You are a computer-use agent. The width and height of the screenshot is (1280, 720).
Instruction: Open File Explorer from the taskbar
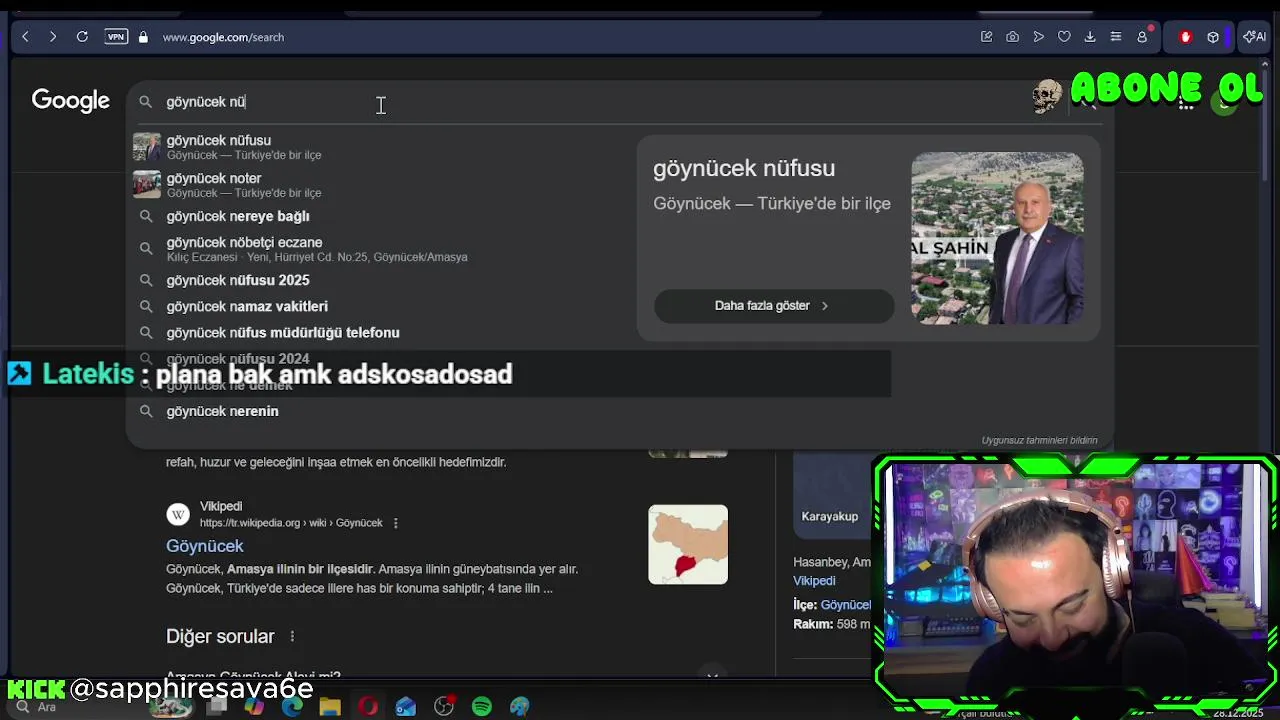coord(330,707)
